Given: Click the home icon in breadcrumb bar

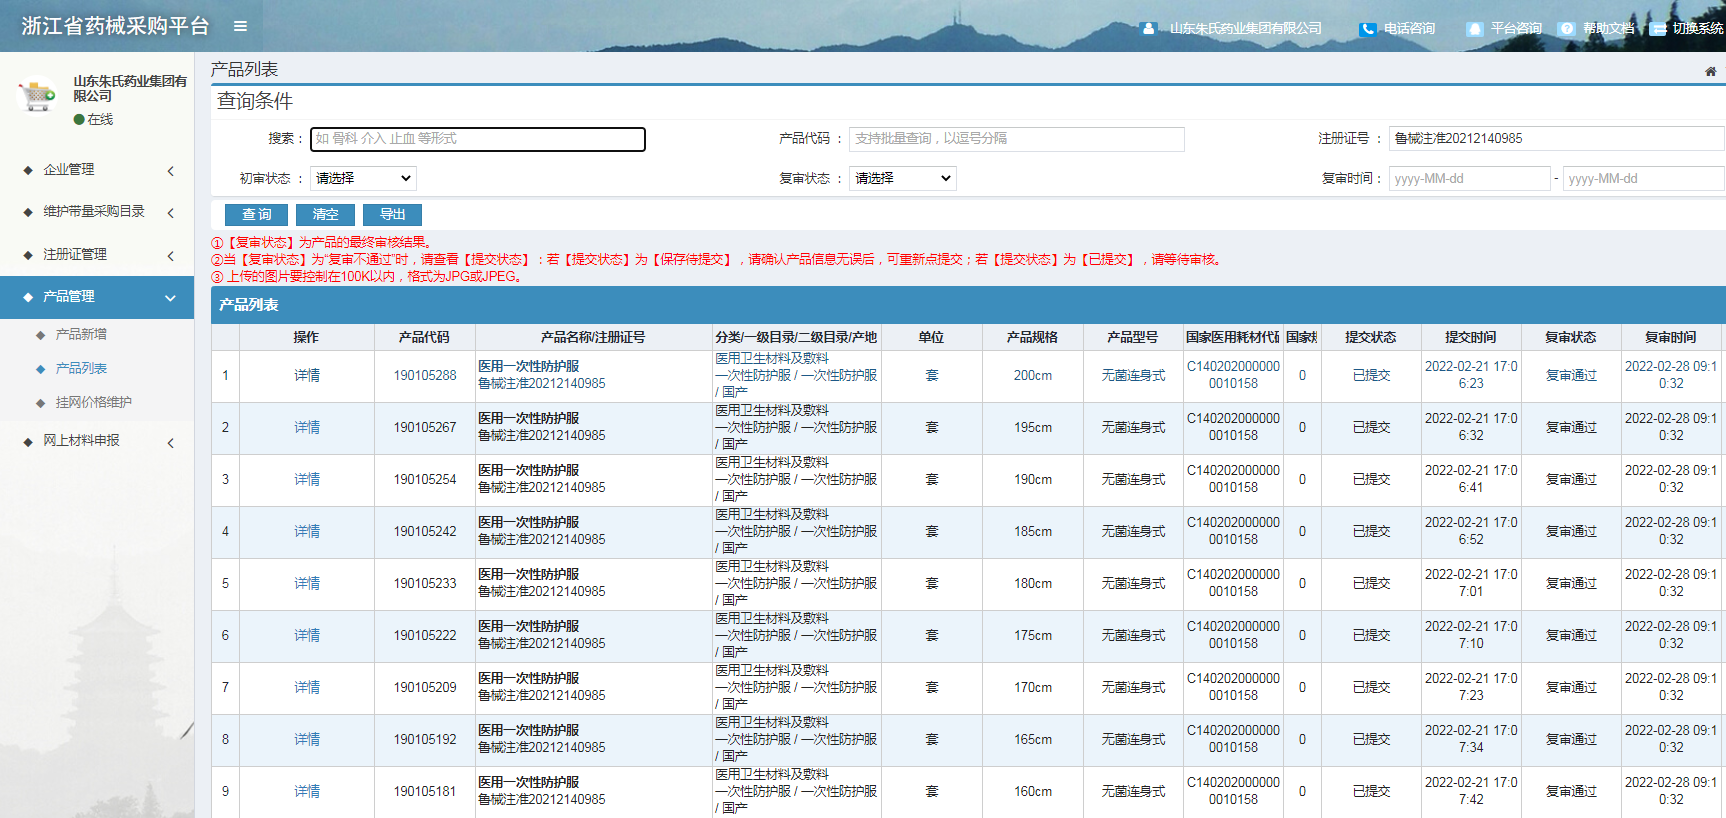Looking at the screenshot, I should [1710, 71].
